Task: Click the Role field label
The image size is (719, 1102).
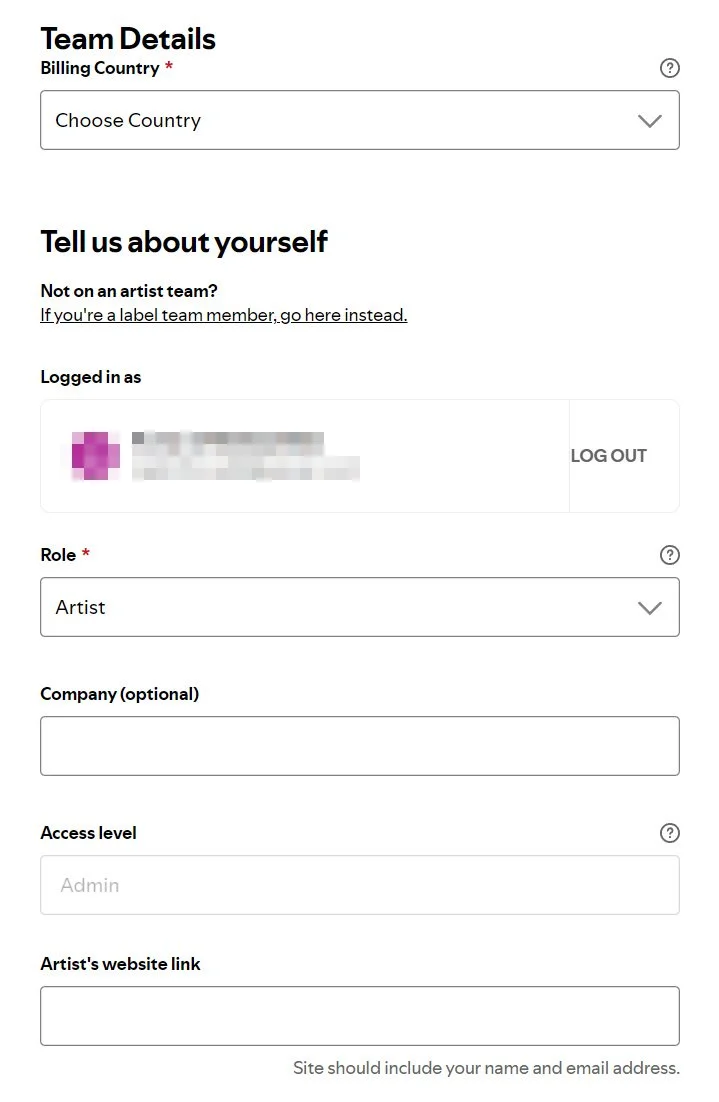Action: click(58, 555)
